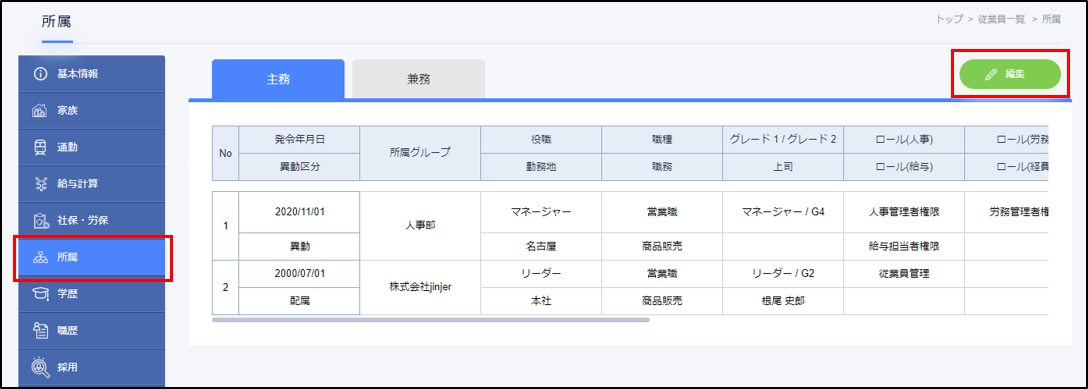The image size is (1088, 389).
Task: Click the 勤務地 column header
Action: pos(541,167)
